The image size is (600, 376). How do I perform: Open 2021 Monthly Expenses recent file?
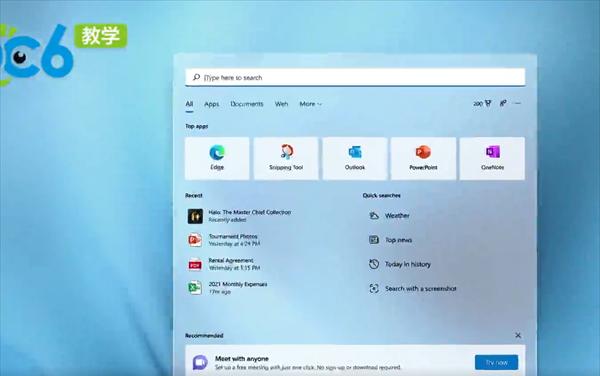[238, 288]
